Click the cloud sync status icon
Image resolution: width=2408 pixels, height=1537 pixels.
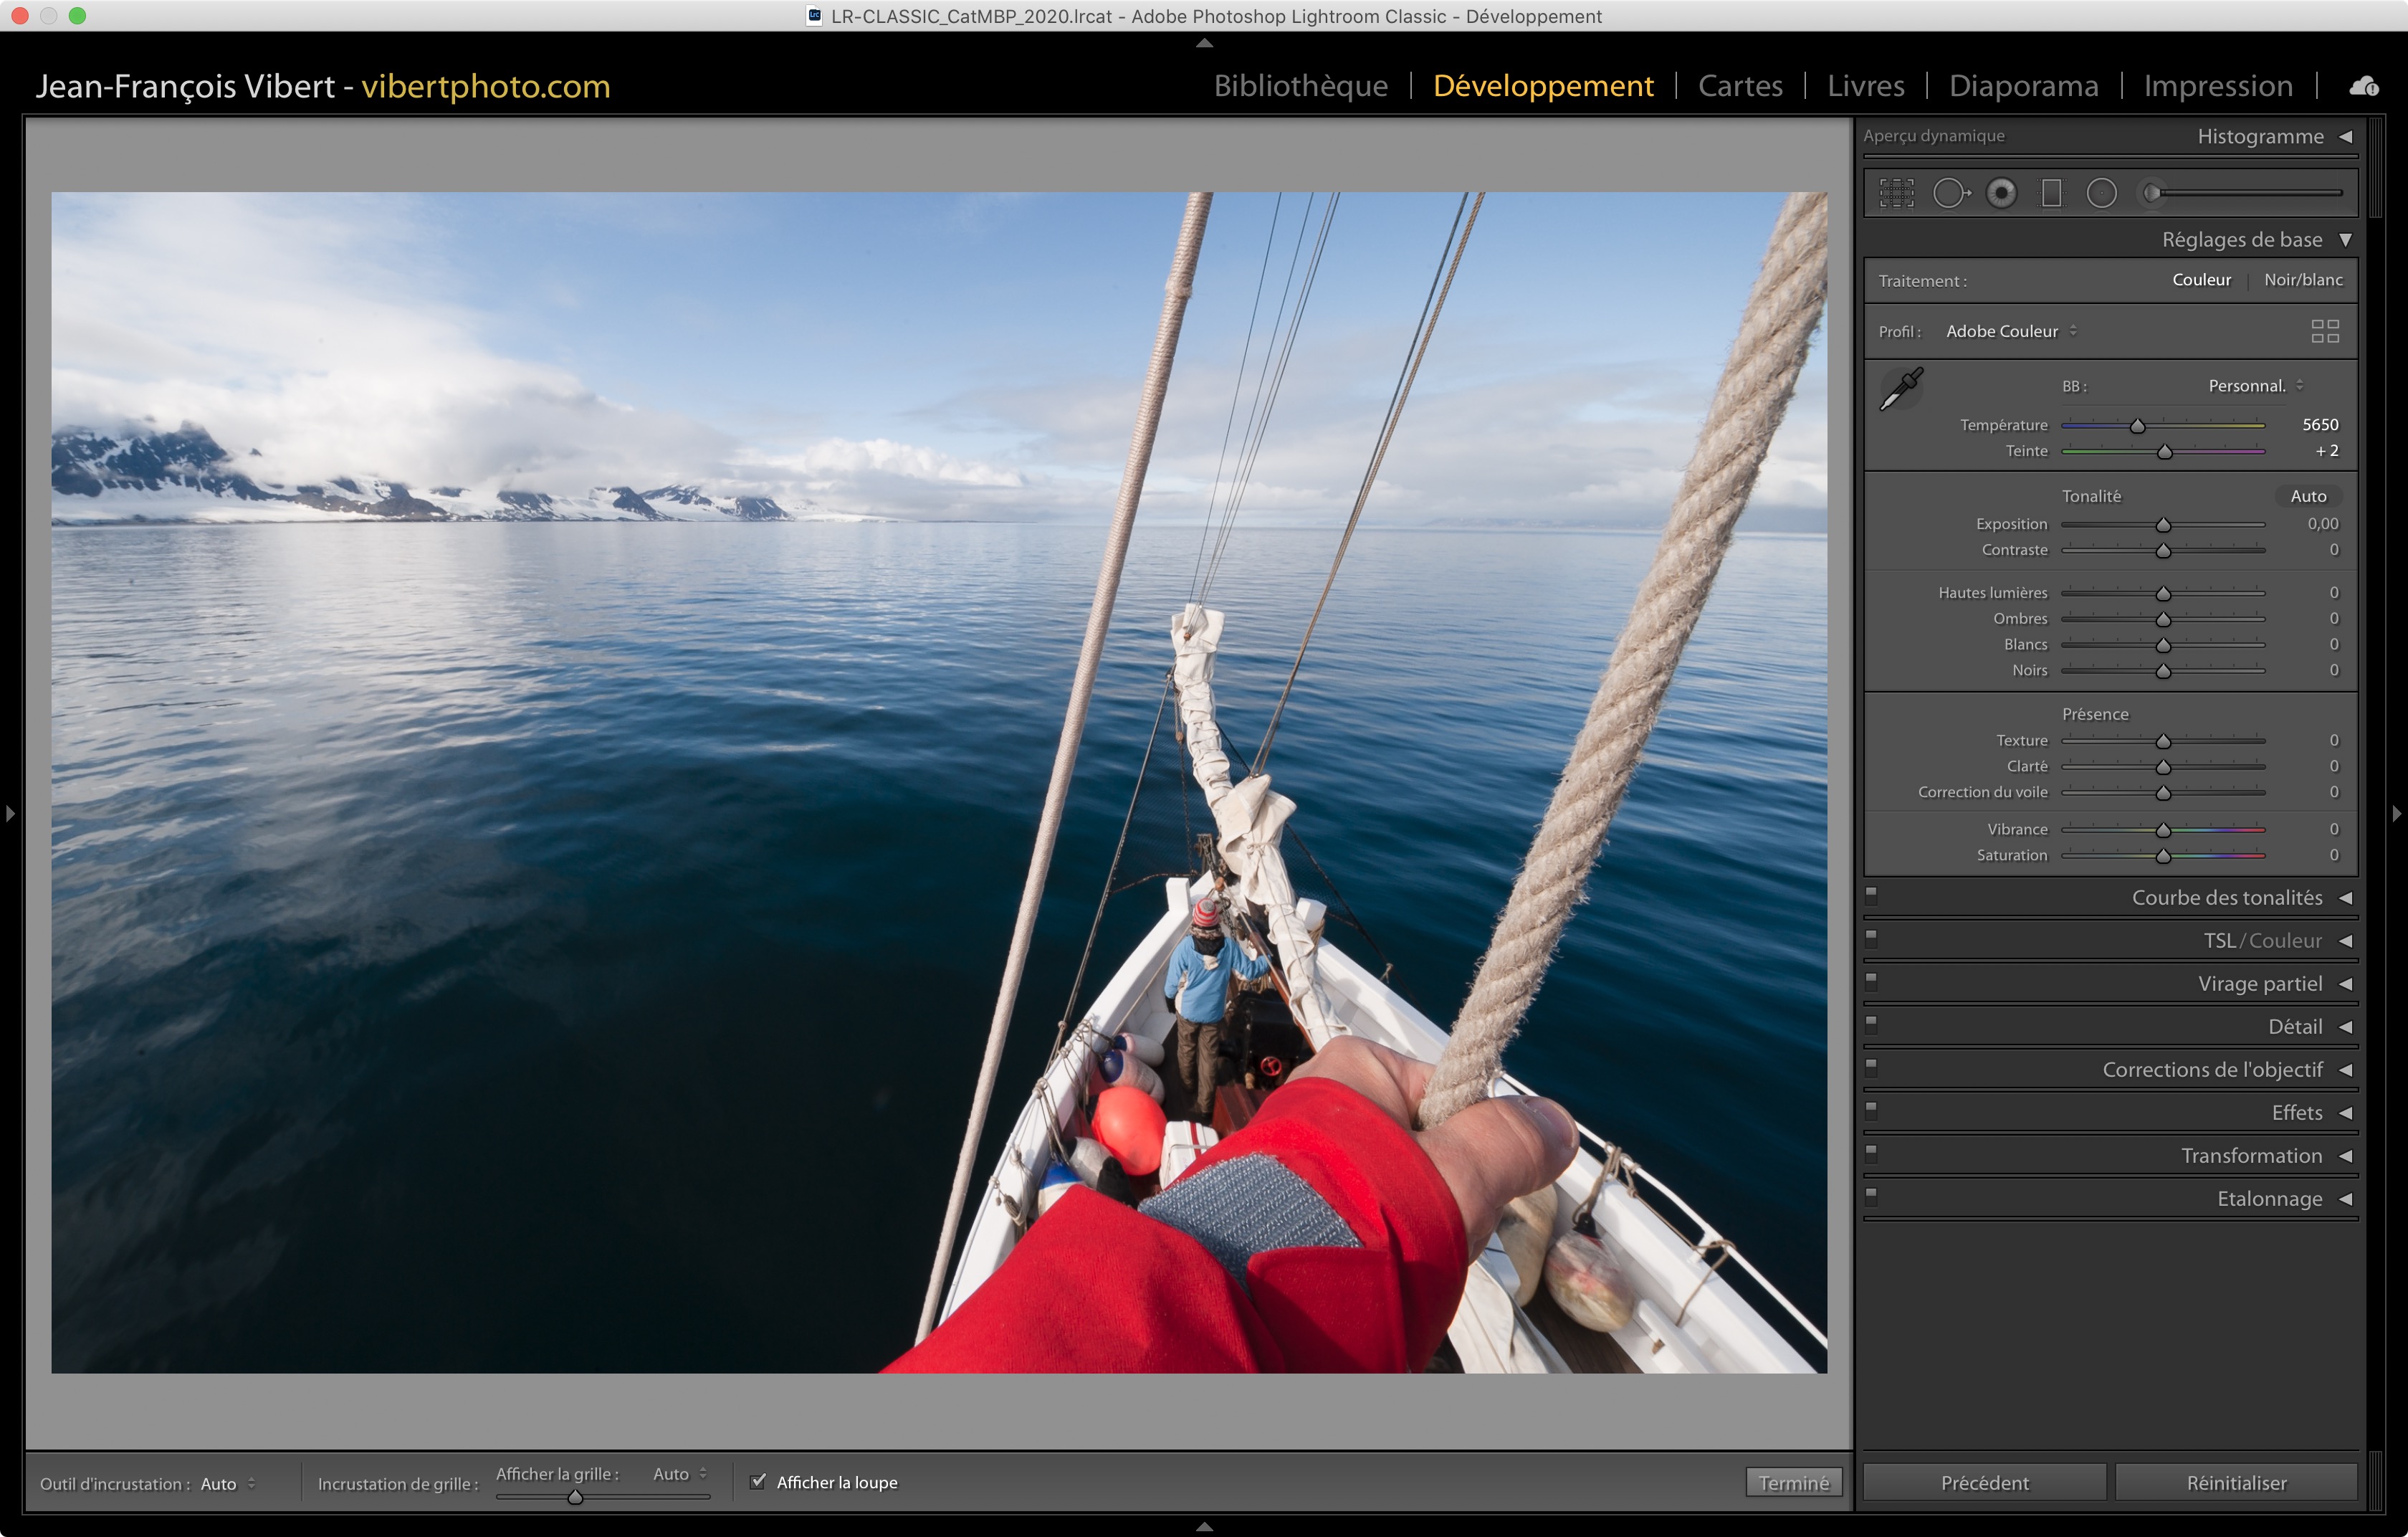point(2364,87)
